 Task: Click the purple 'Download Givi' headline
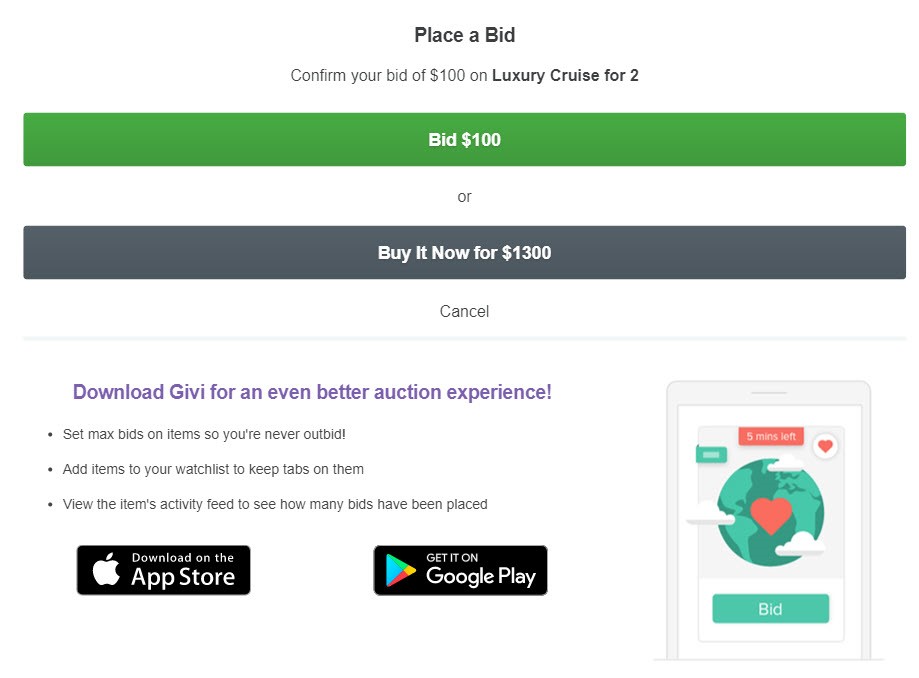[x=312, y=392]
